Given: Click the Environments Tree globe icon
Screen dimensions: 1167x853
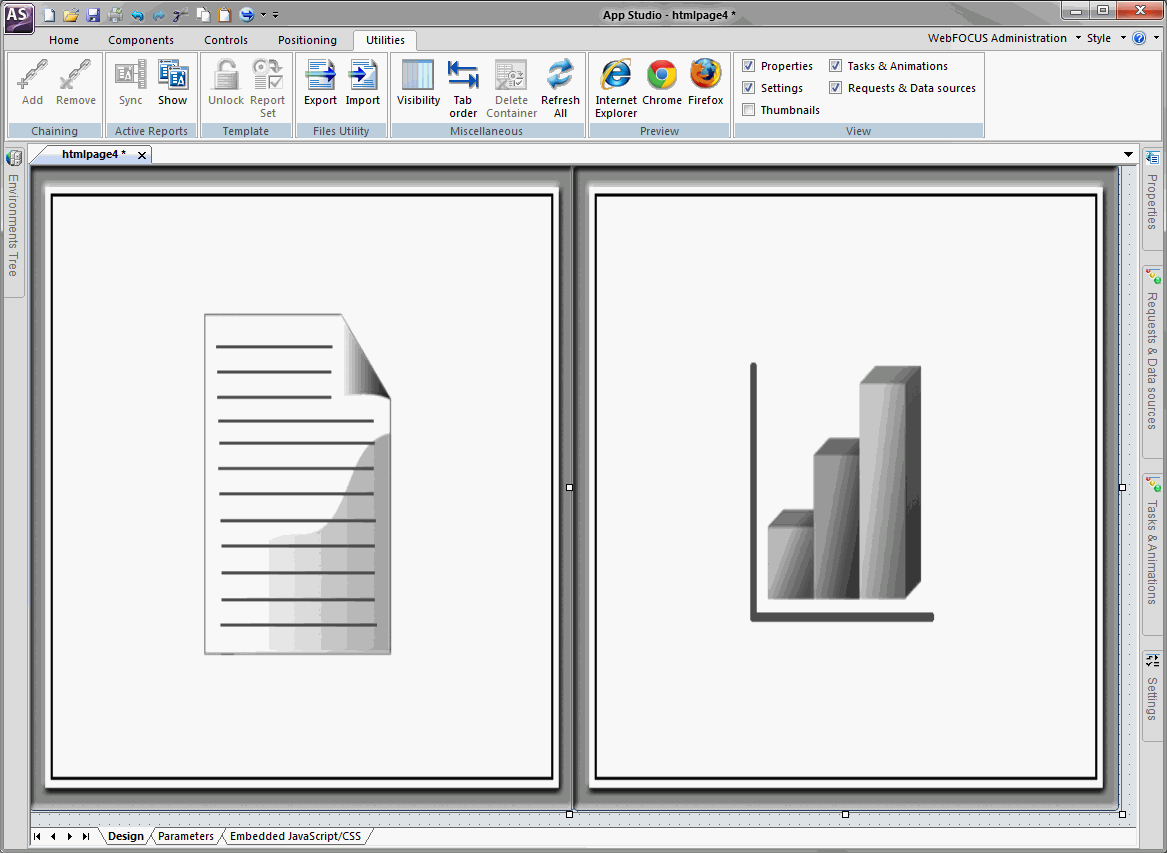Looking at the screenshot, I should [13, 158].
